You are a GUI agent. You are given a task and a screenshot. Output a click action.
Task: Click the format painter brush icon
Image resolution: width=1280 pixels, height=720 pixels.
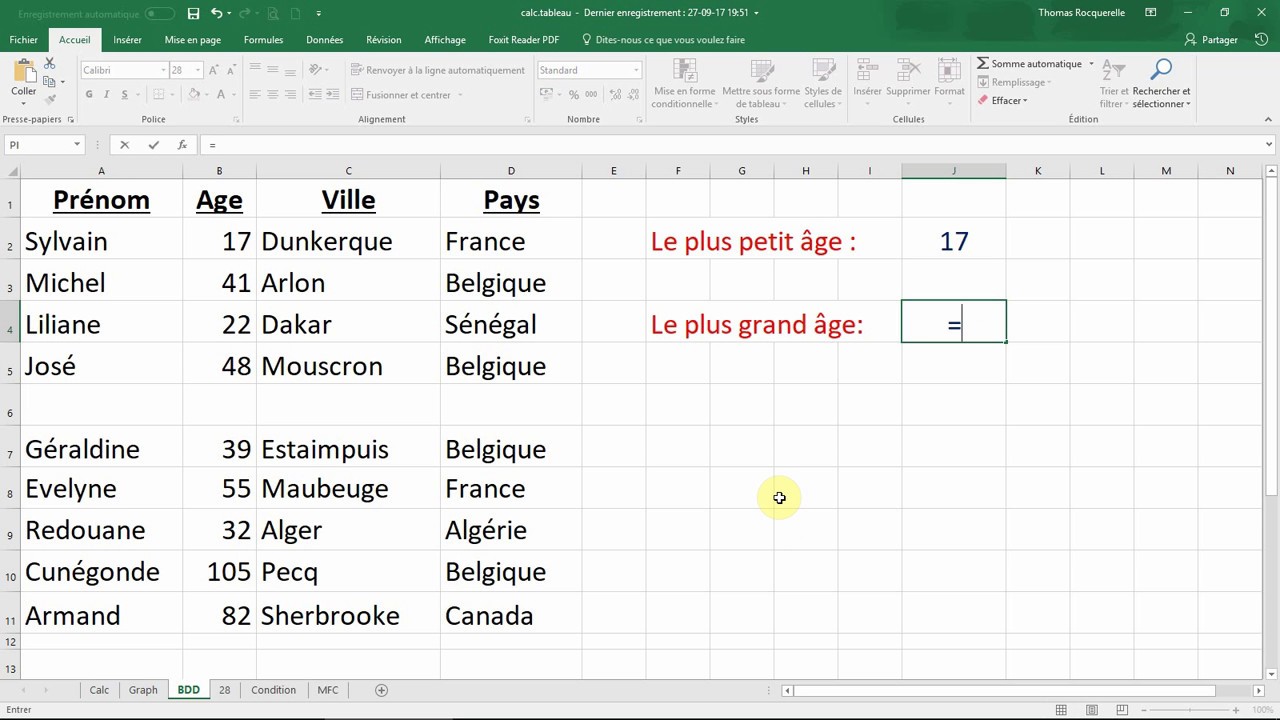click(50, 98)
